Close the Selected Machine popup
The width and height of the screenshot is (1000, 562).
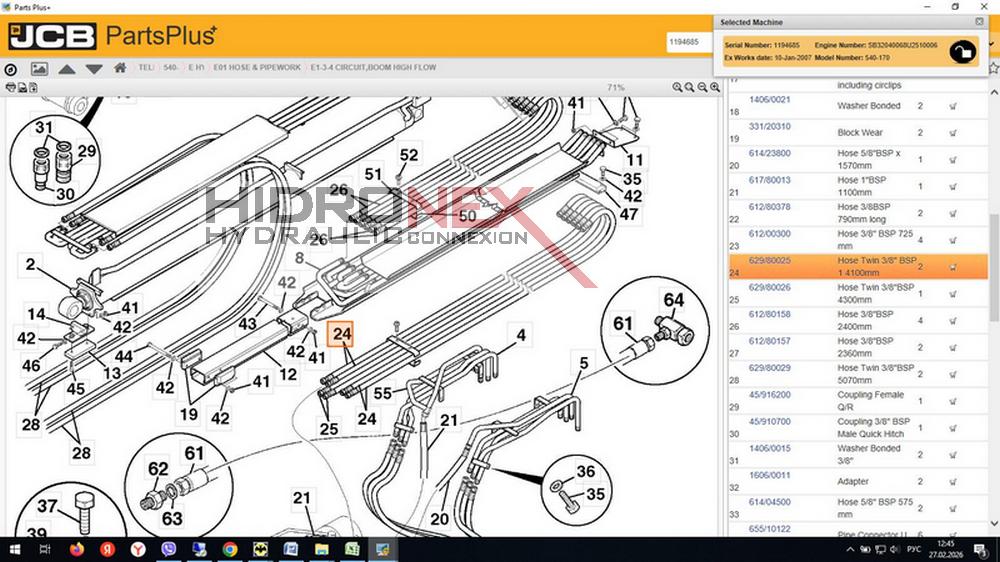click(x=979, y=21)
